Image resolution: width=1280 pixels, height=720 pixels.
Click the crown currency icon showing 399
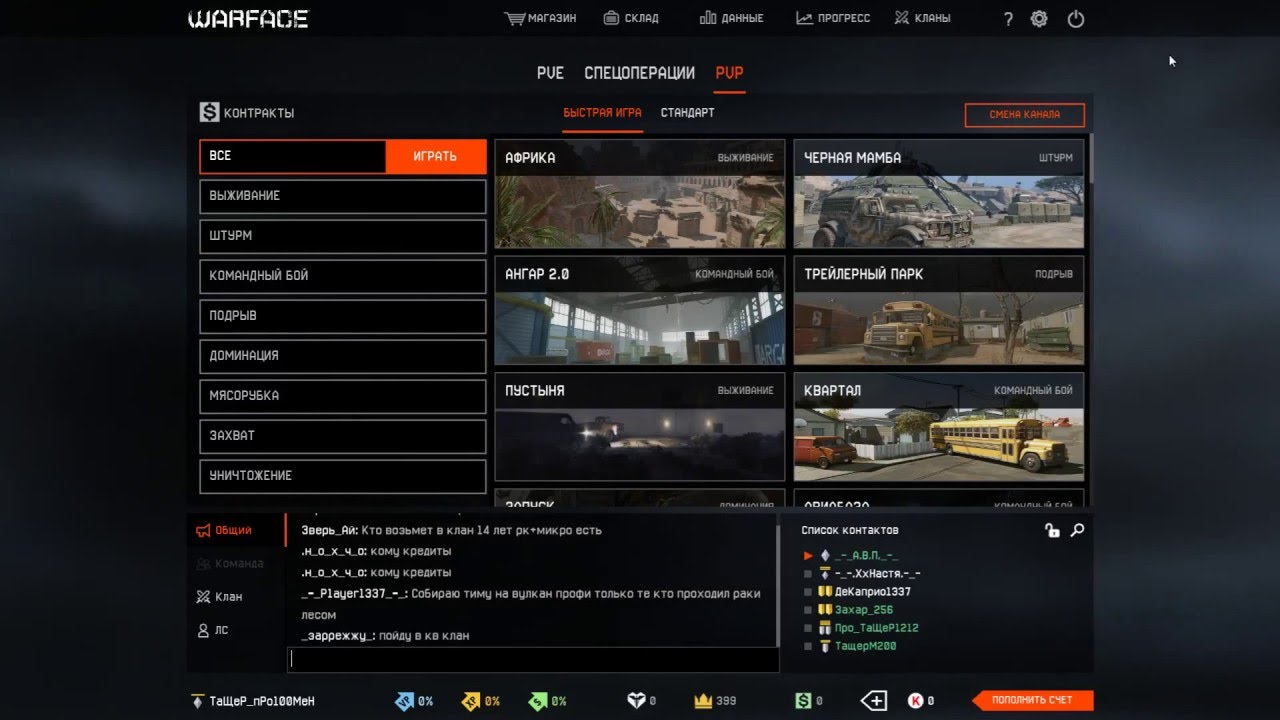tap(703, 701)
